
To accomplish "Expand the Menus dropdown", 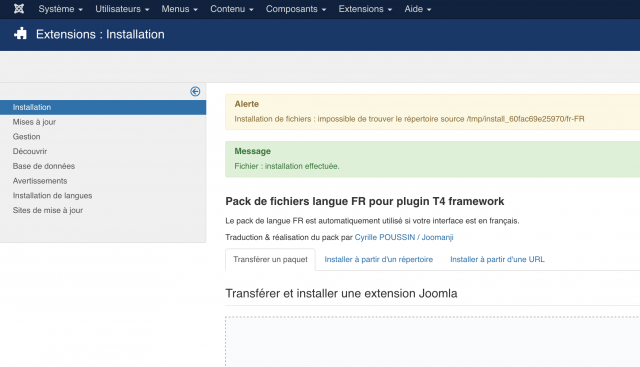I will (x=179, y=9).
